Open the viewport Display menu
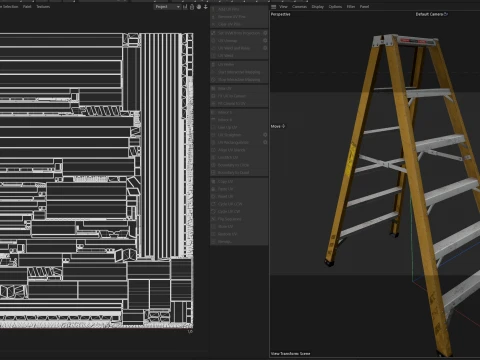 [318, 7]
